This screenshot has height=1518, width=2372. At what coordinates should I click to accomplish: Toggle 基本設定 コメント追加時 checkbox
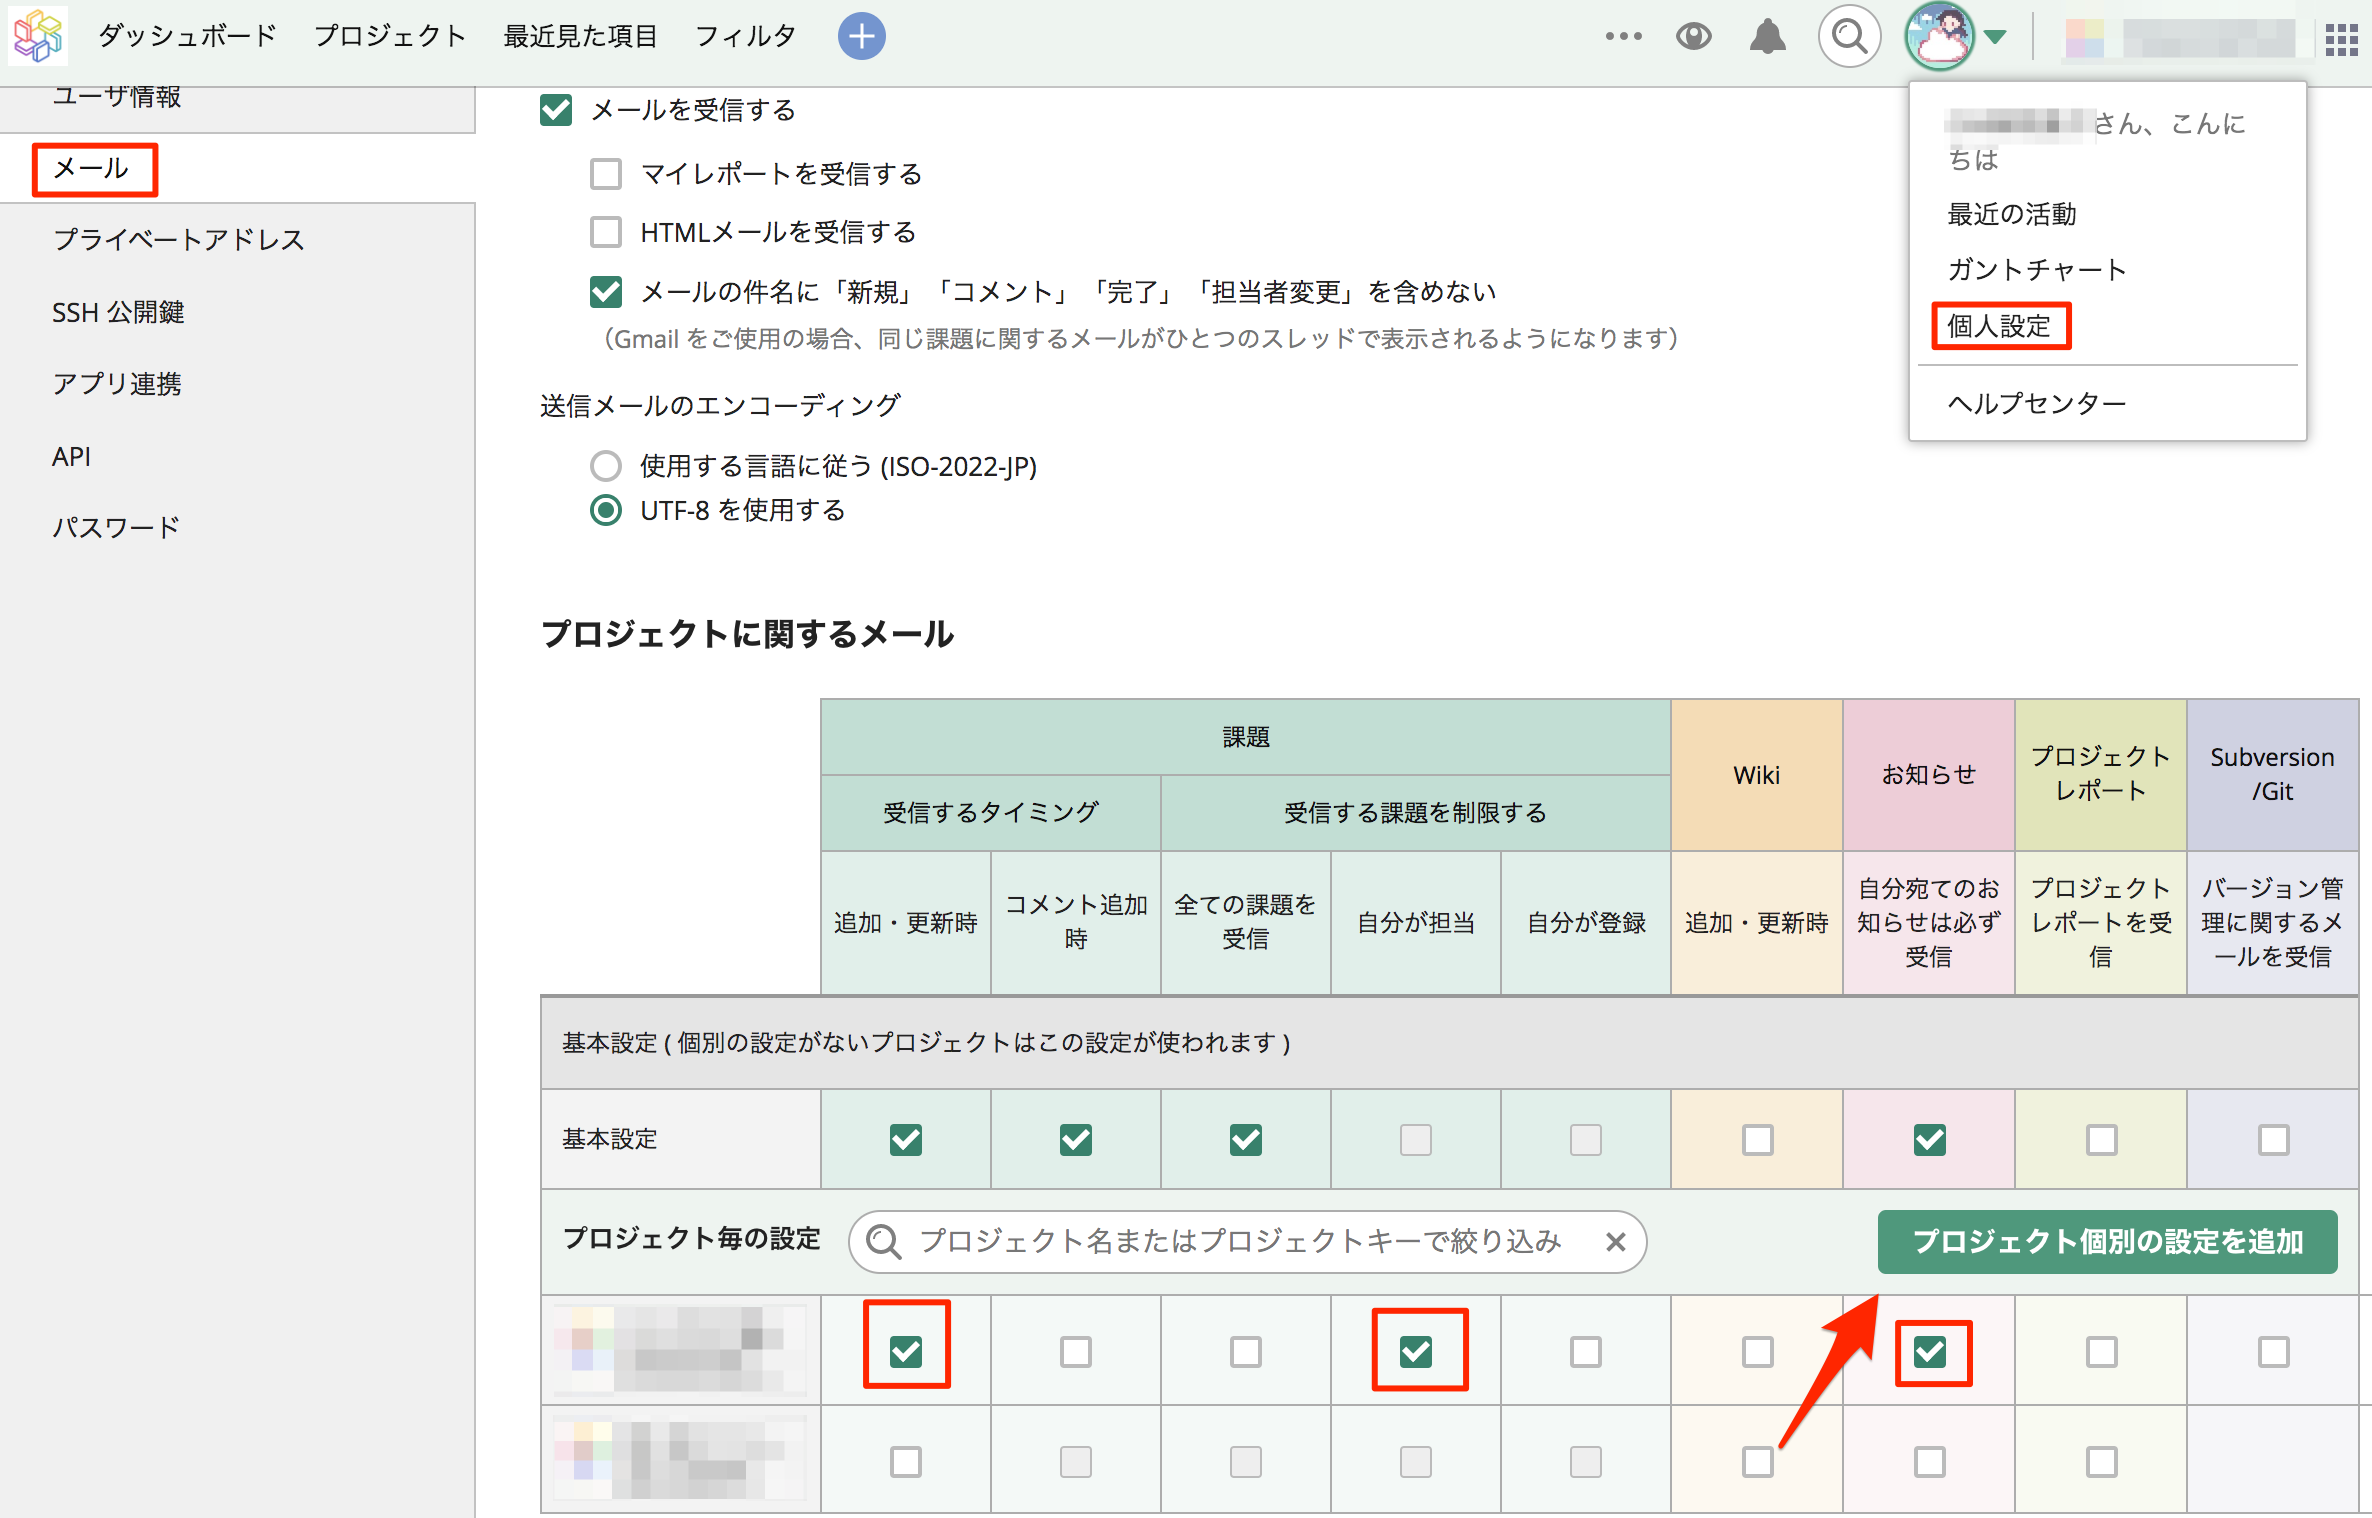(1076, 1140)
